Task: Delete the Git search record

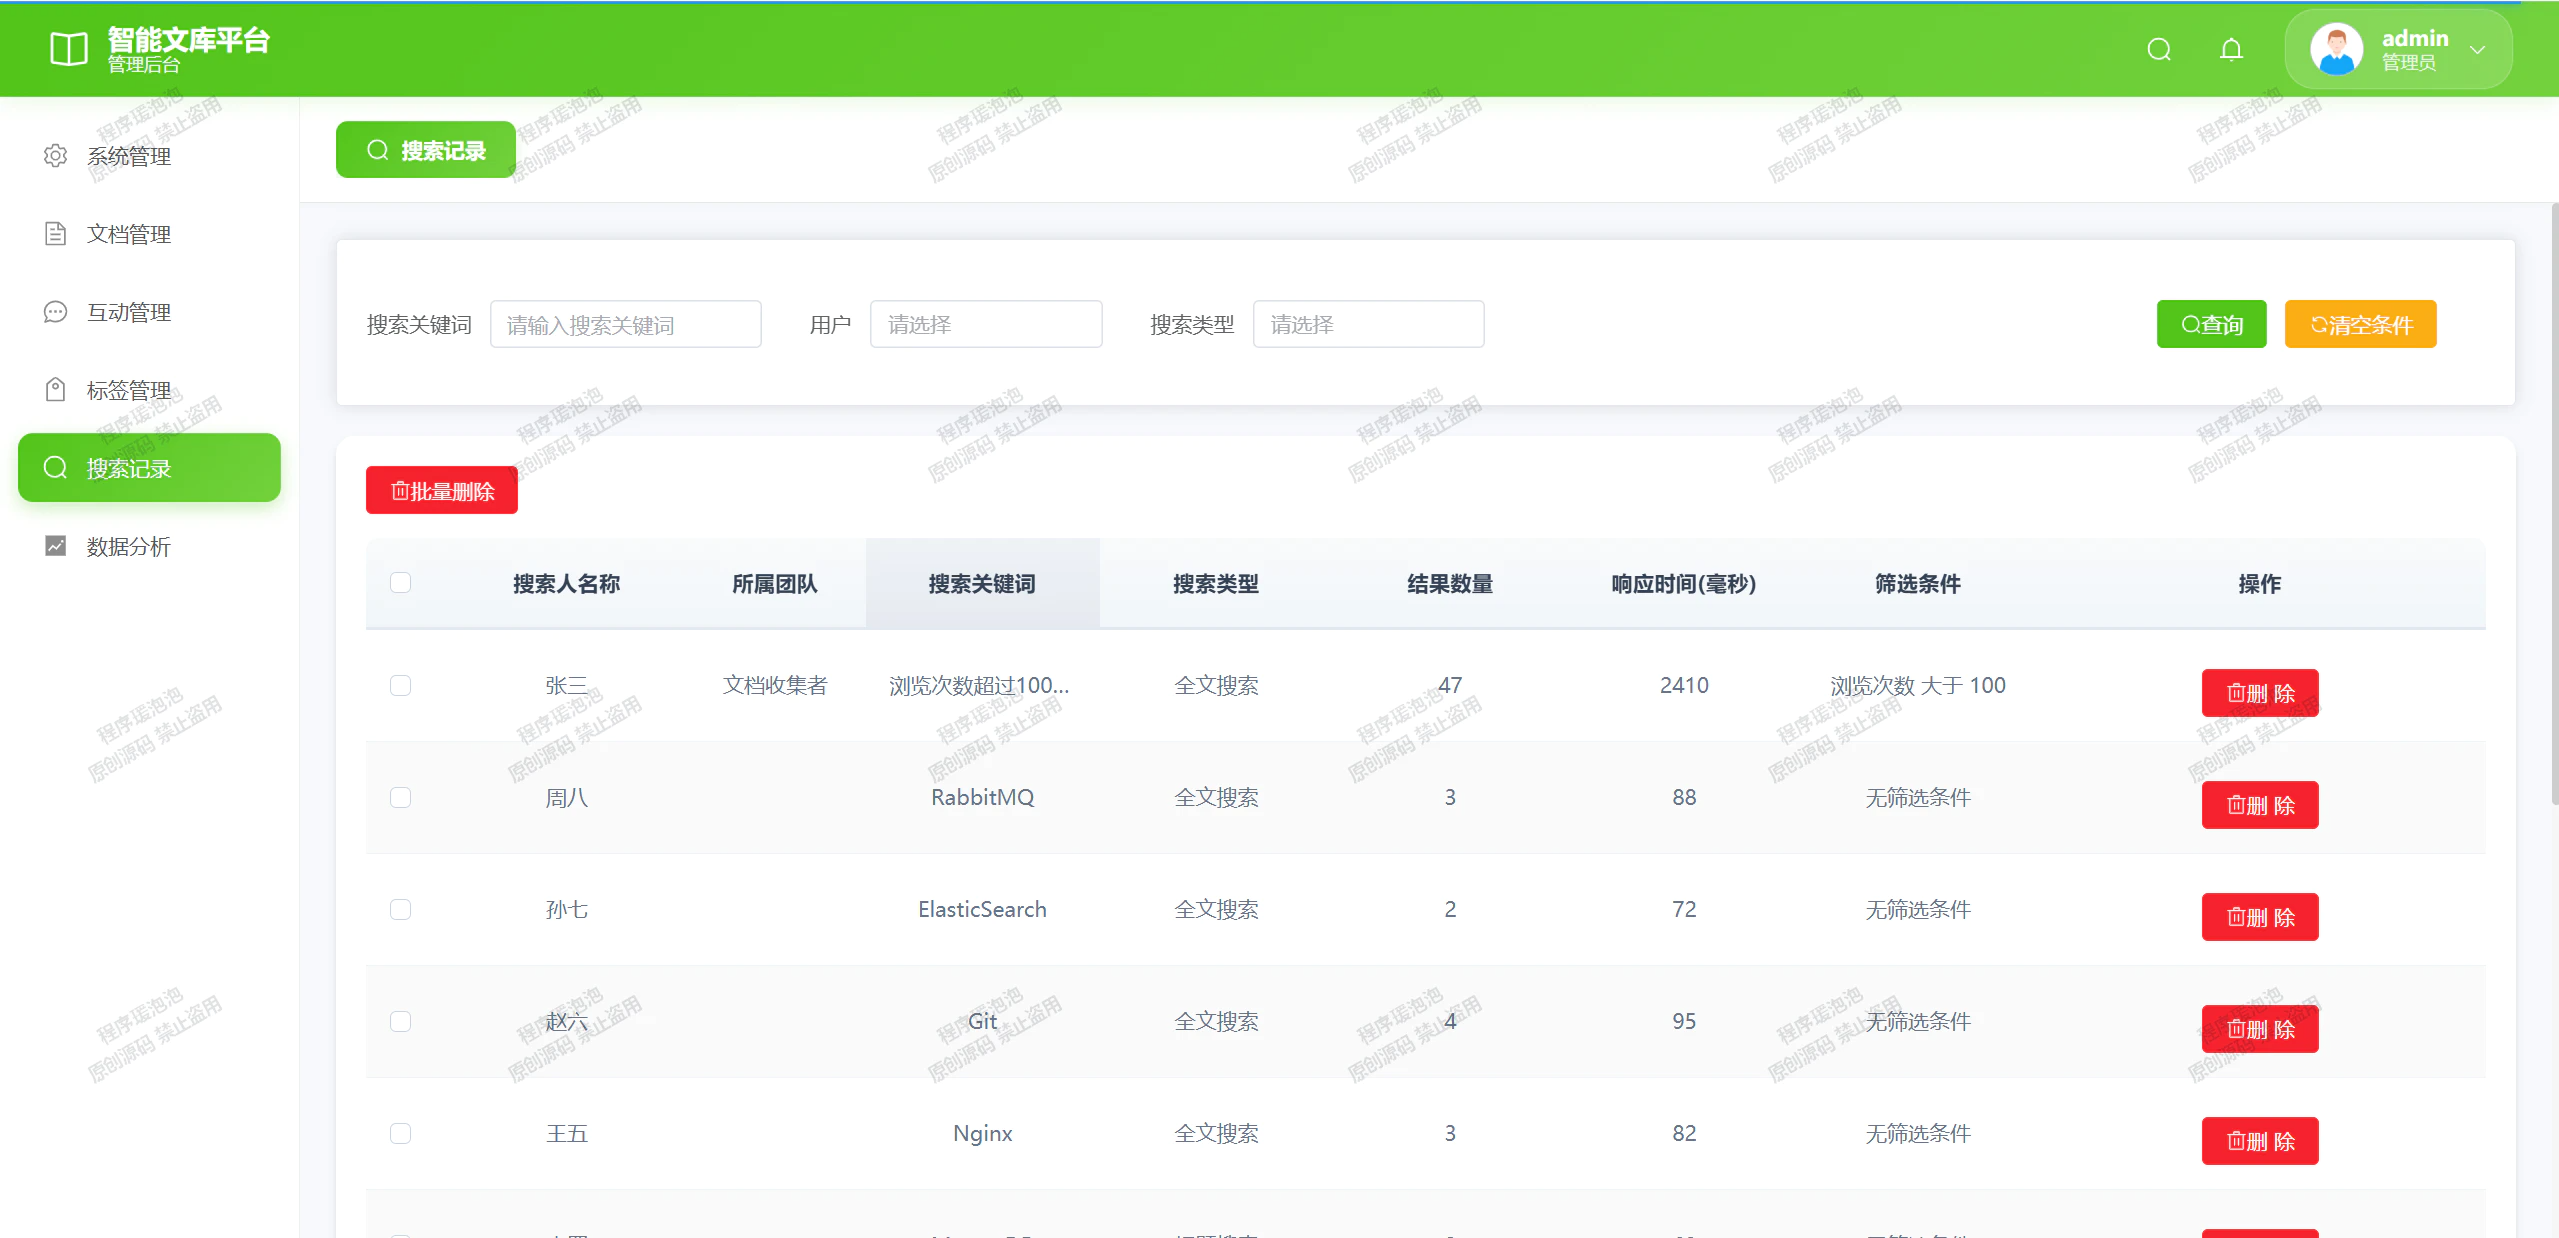Action: tap(2260, 1029)
